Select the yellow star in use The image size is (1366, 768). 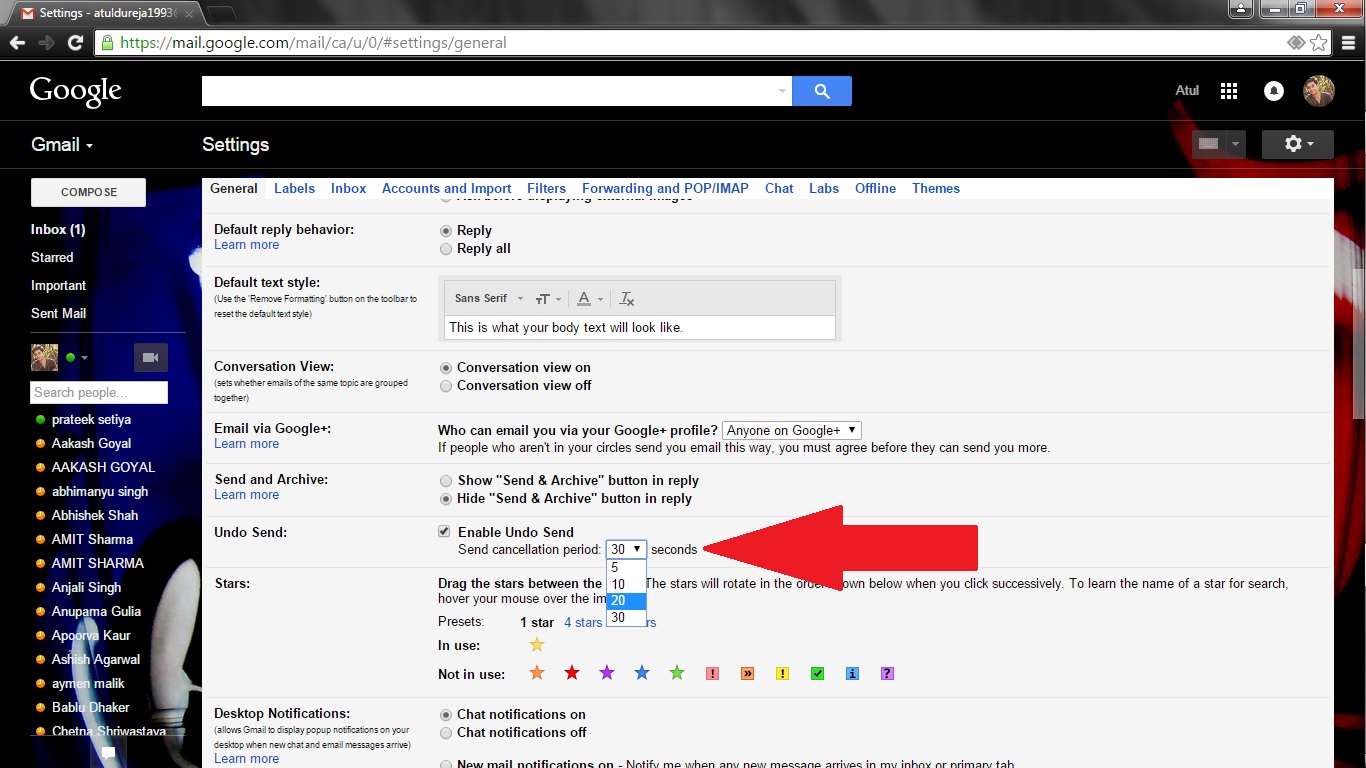click(537, 645)
